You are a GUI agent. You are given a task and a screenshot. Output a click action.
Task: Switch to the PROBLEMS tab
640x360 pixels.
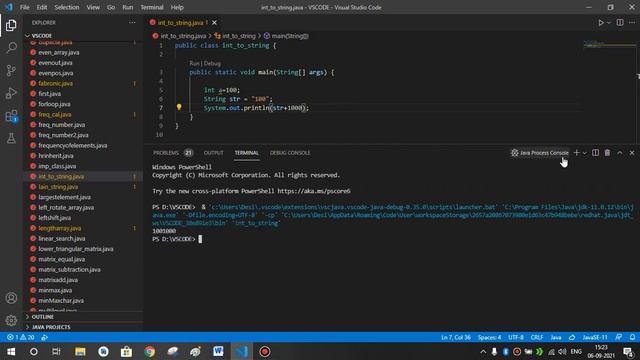(166, 153)
